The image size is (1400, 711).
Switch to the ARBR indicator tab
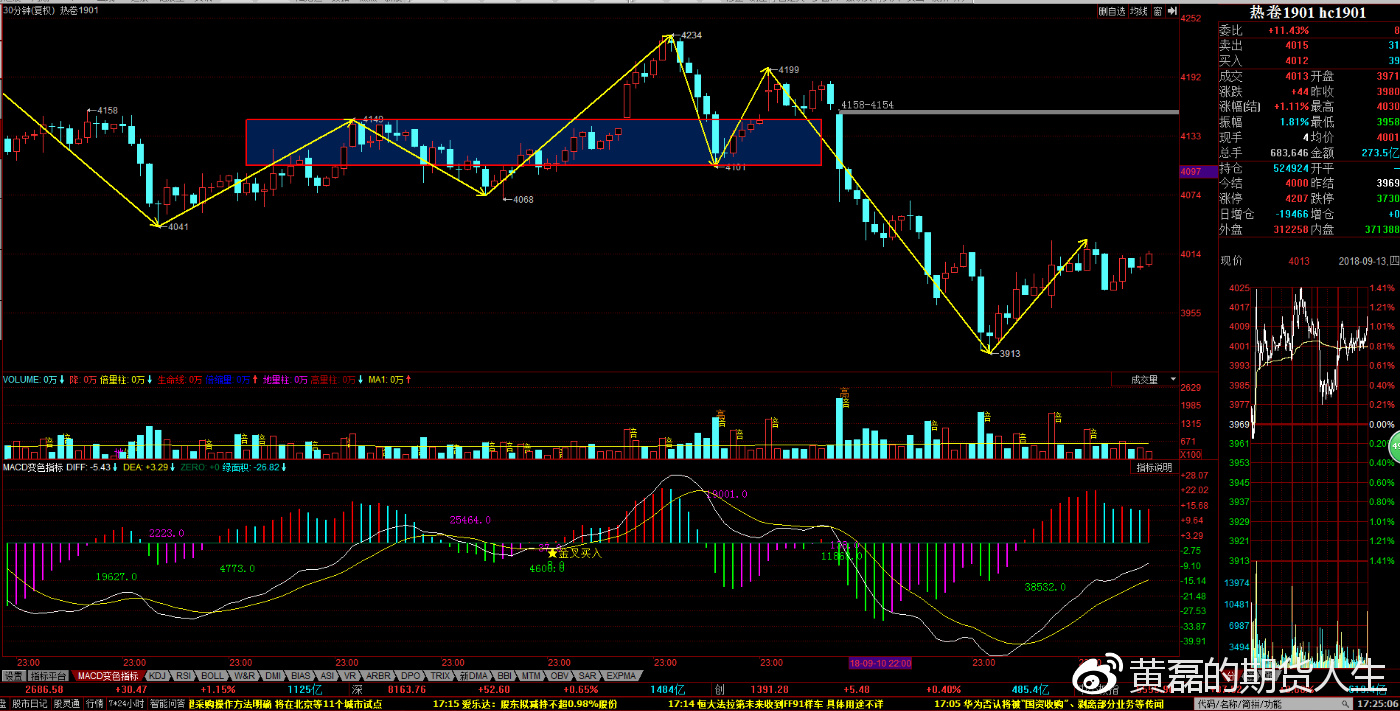point(378,676)
